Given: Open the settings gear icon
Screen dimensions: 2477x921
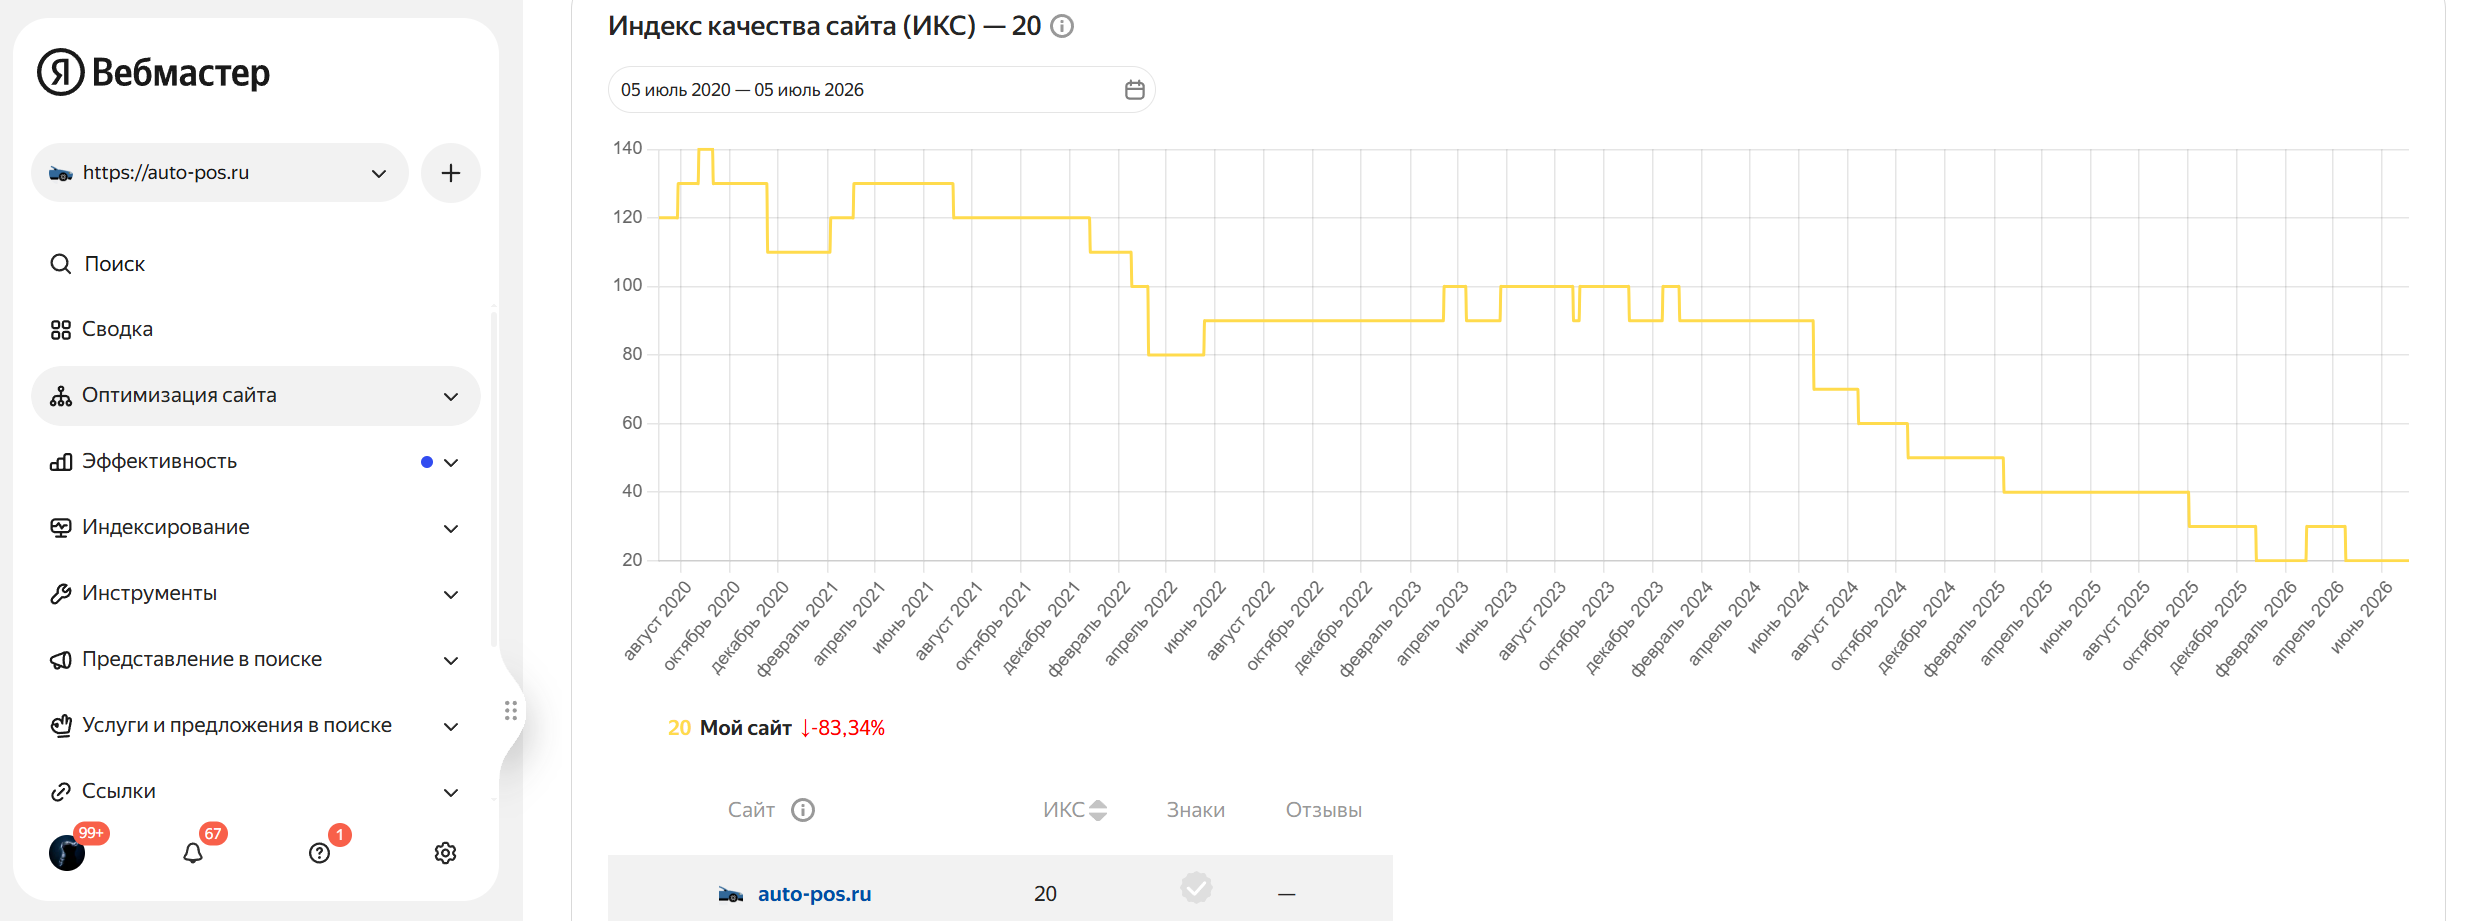Looking at the screenshot, I should pos(445,853).
